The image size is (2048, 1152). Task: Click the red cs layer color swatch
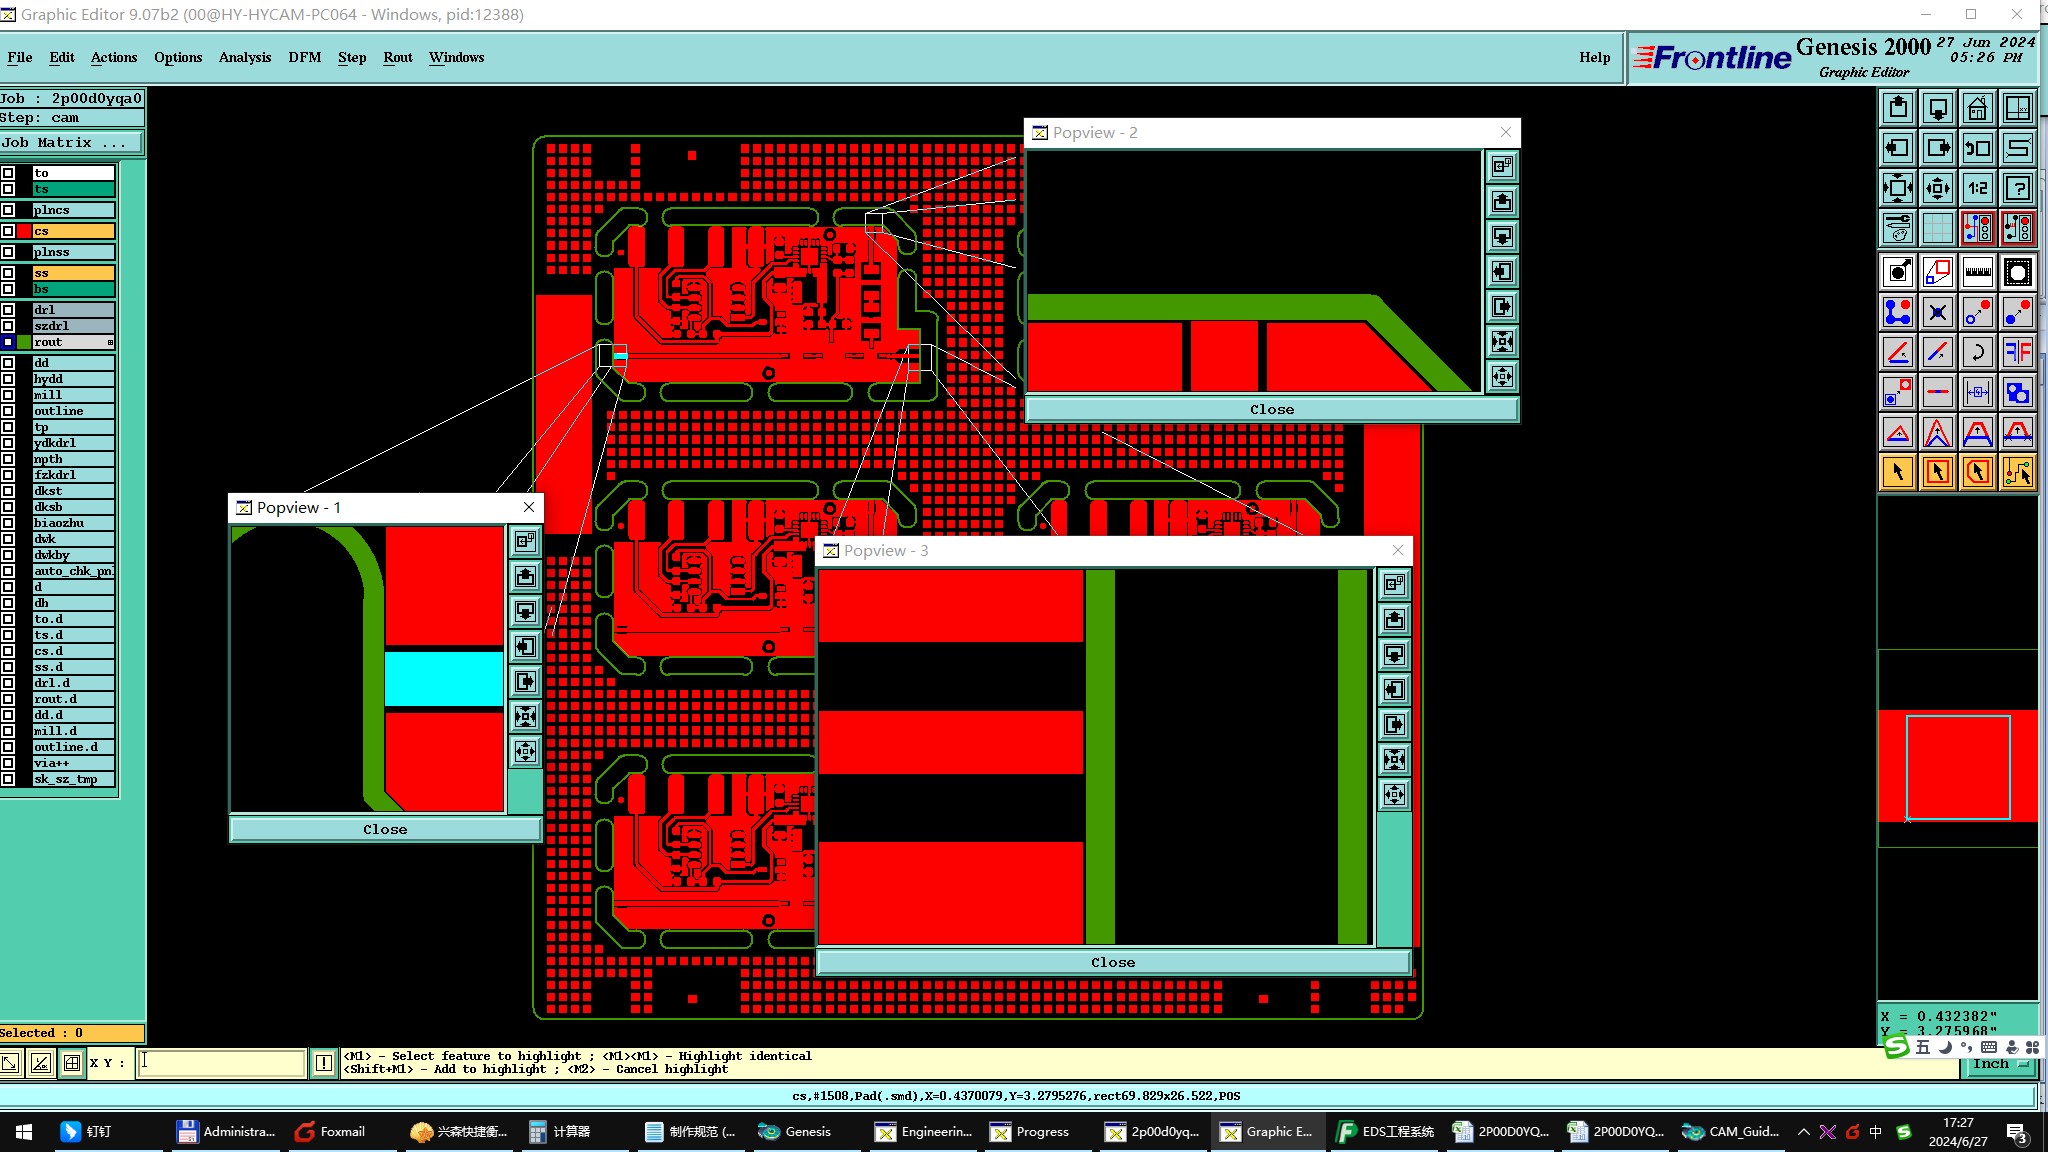tap(24, 231)
